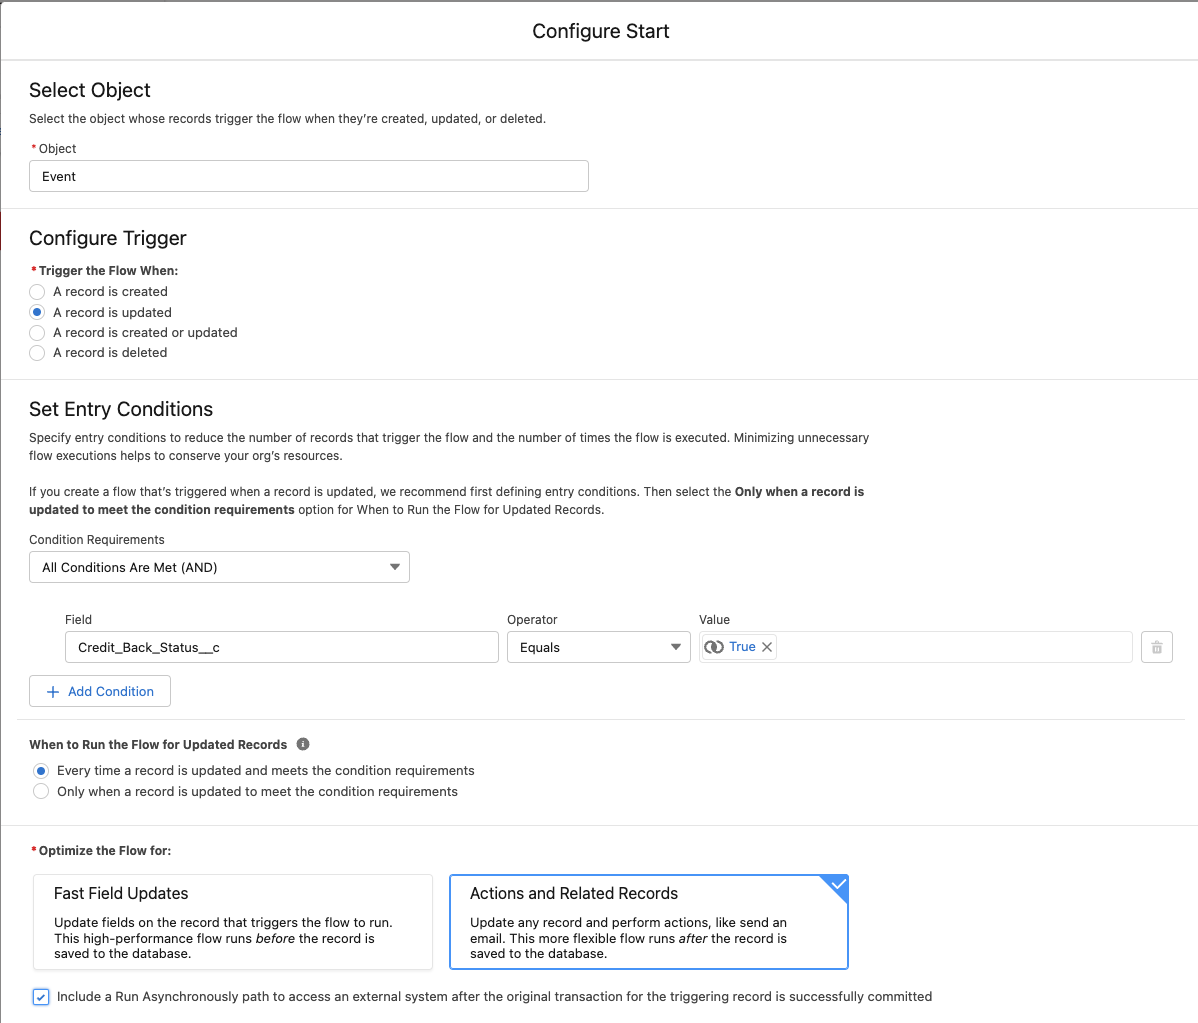Open the Equals operator dropdown
Viewport: 1198px width, 1023px height.
click(x=598, y=647)
